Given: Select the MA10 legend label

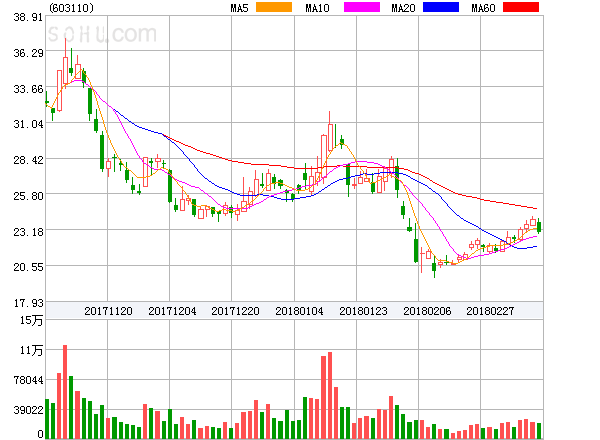Looking at the screenshot, I should (317, 8).
